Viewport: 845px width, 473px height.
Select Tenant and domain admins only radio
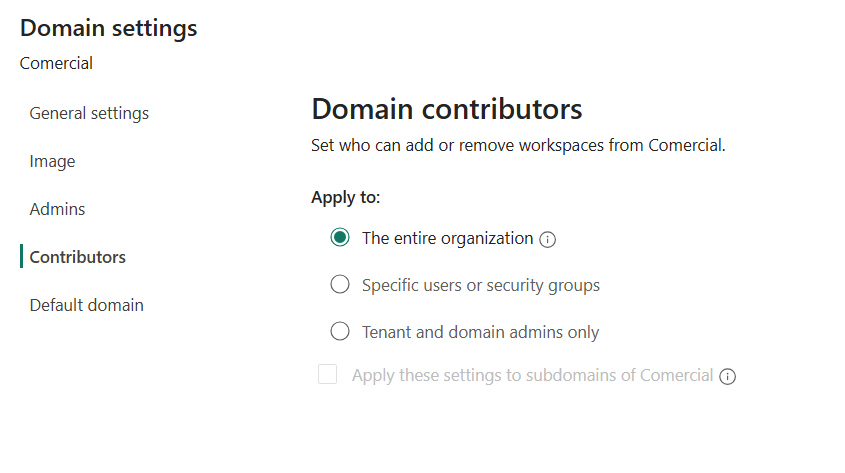point(340,332)
